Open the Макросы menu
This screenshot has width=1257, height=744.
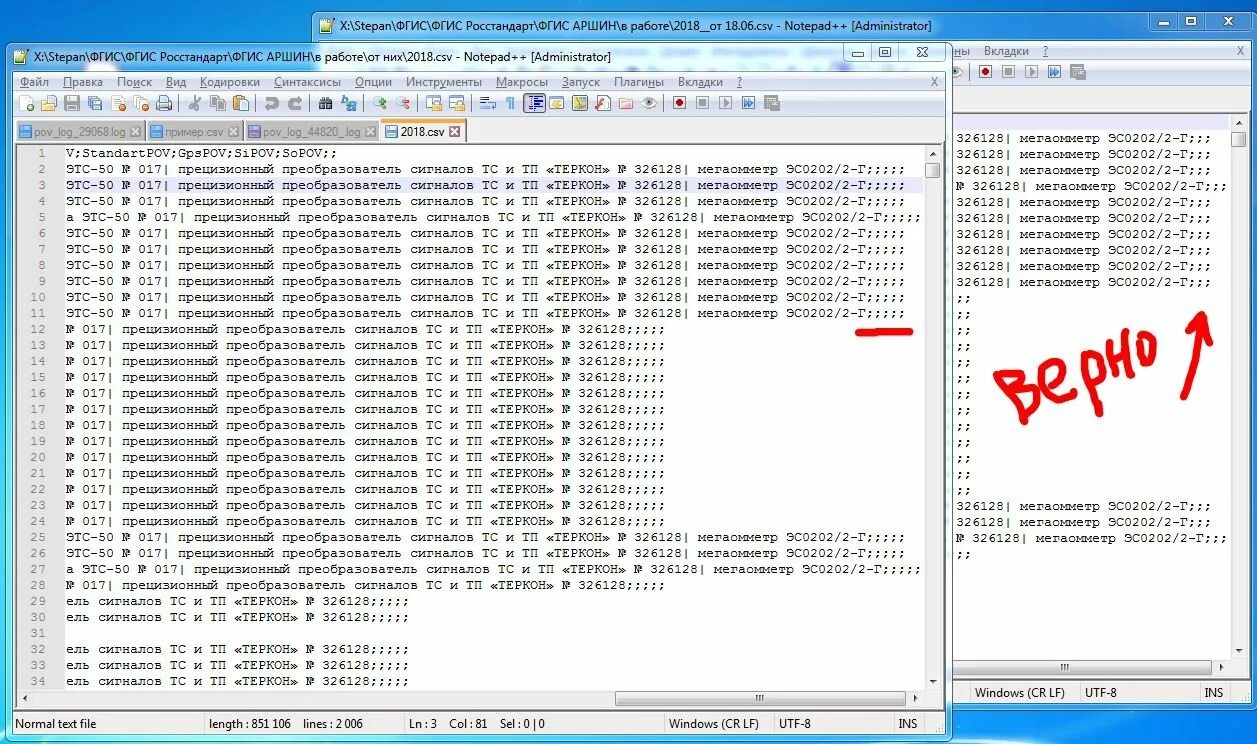[521, 82]
